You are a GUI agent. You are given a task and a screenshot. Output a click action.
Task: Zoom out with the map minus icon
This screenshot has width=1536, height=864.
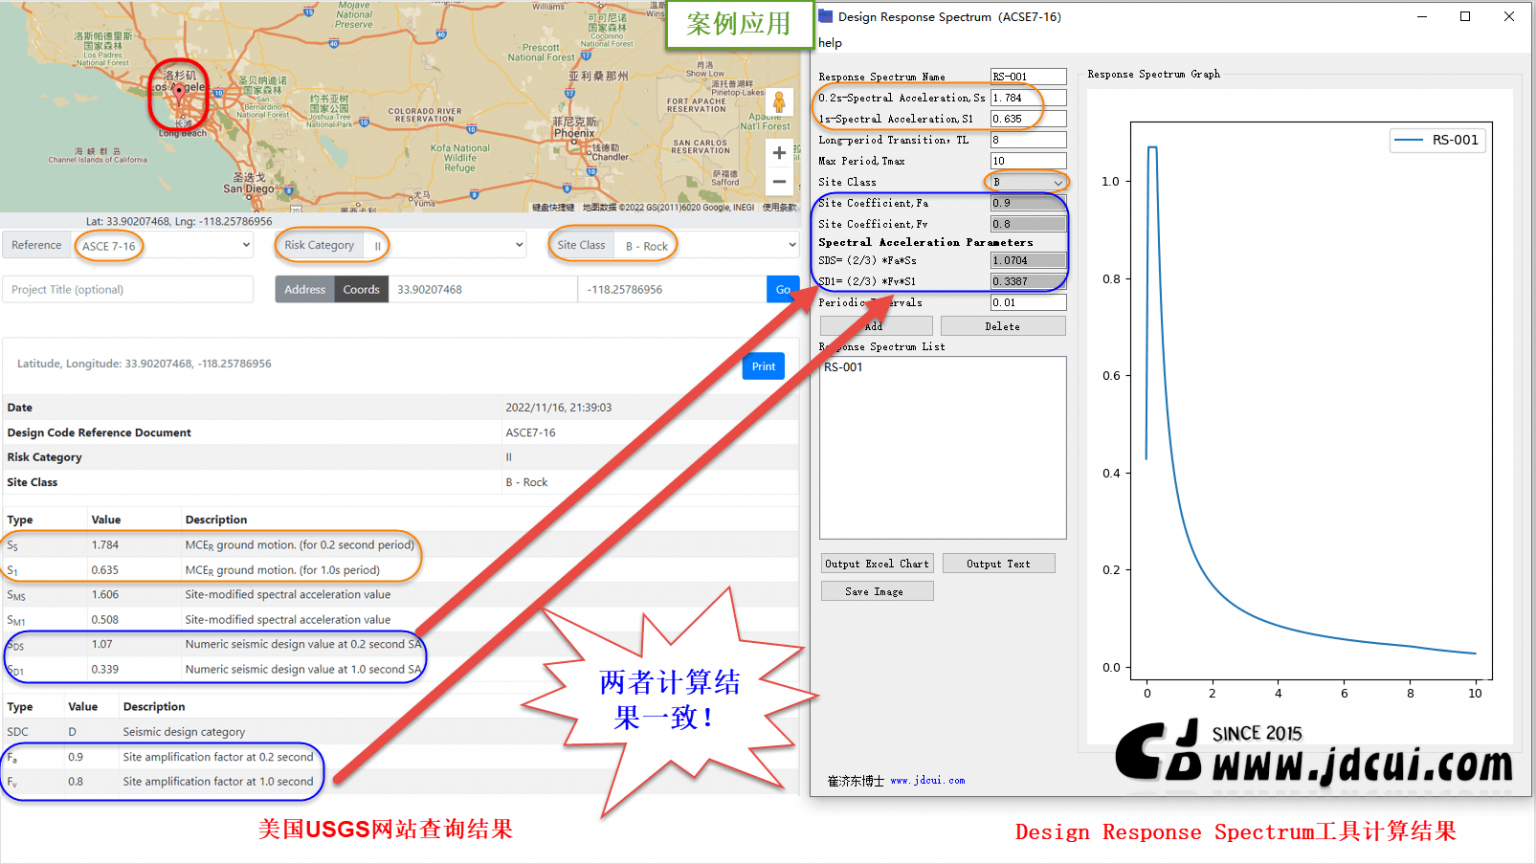pos(779,182)
